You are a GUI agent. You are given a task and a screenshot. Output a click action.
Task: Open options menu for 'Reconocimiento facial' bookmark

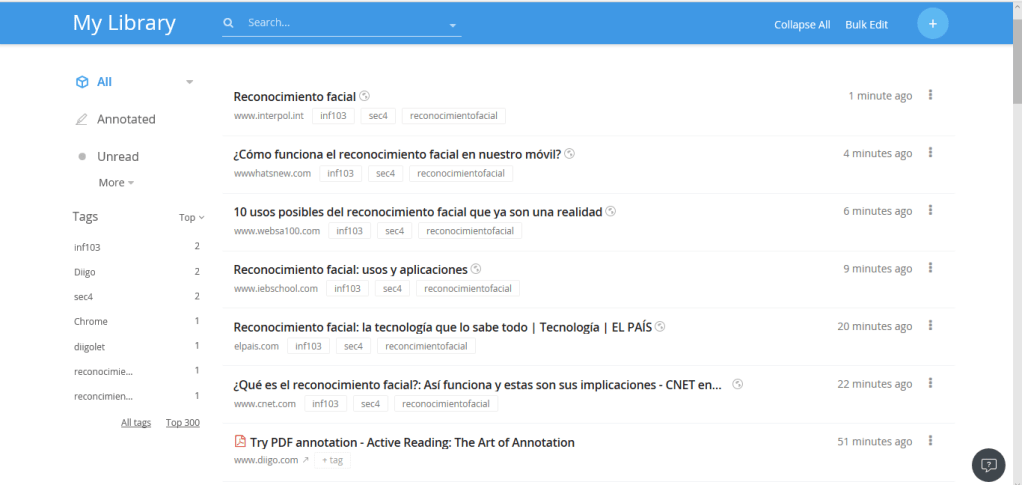[x=930, y=96]
